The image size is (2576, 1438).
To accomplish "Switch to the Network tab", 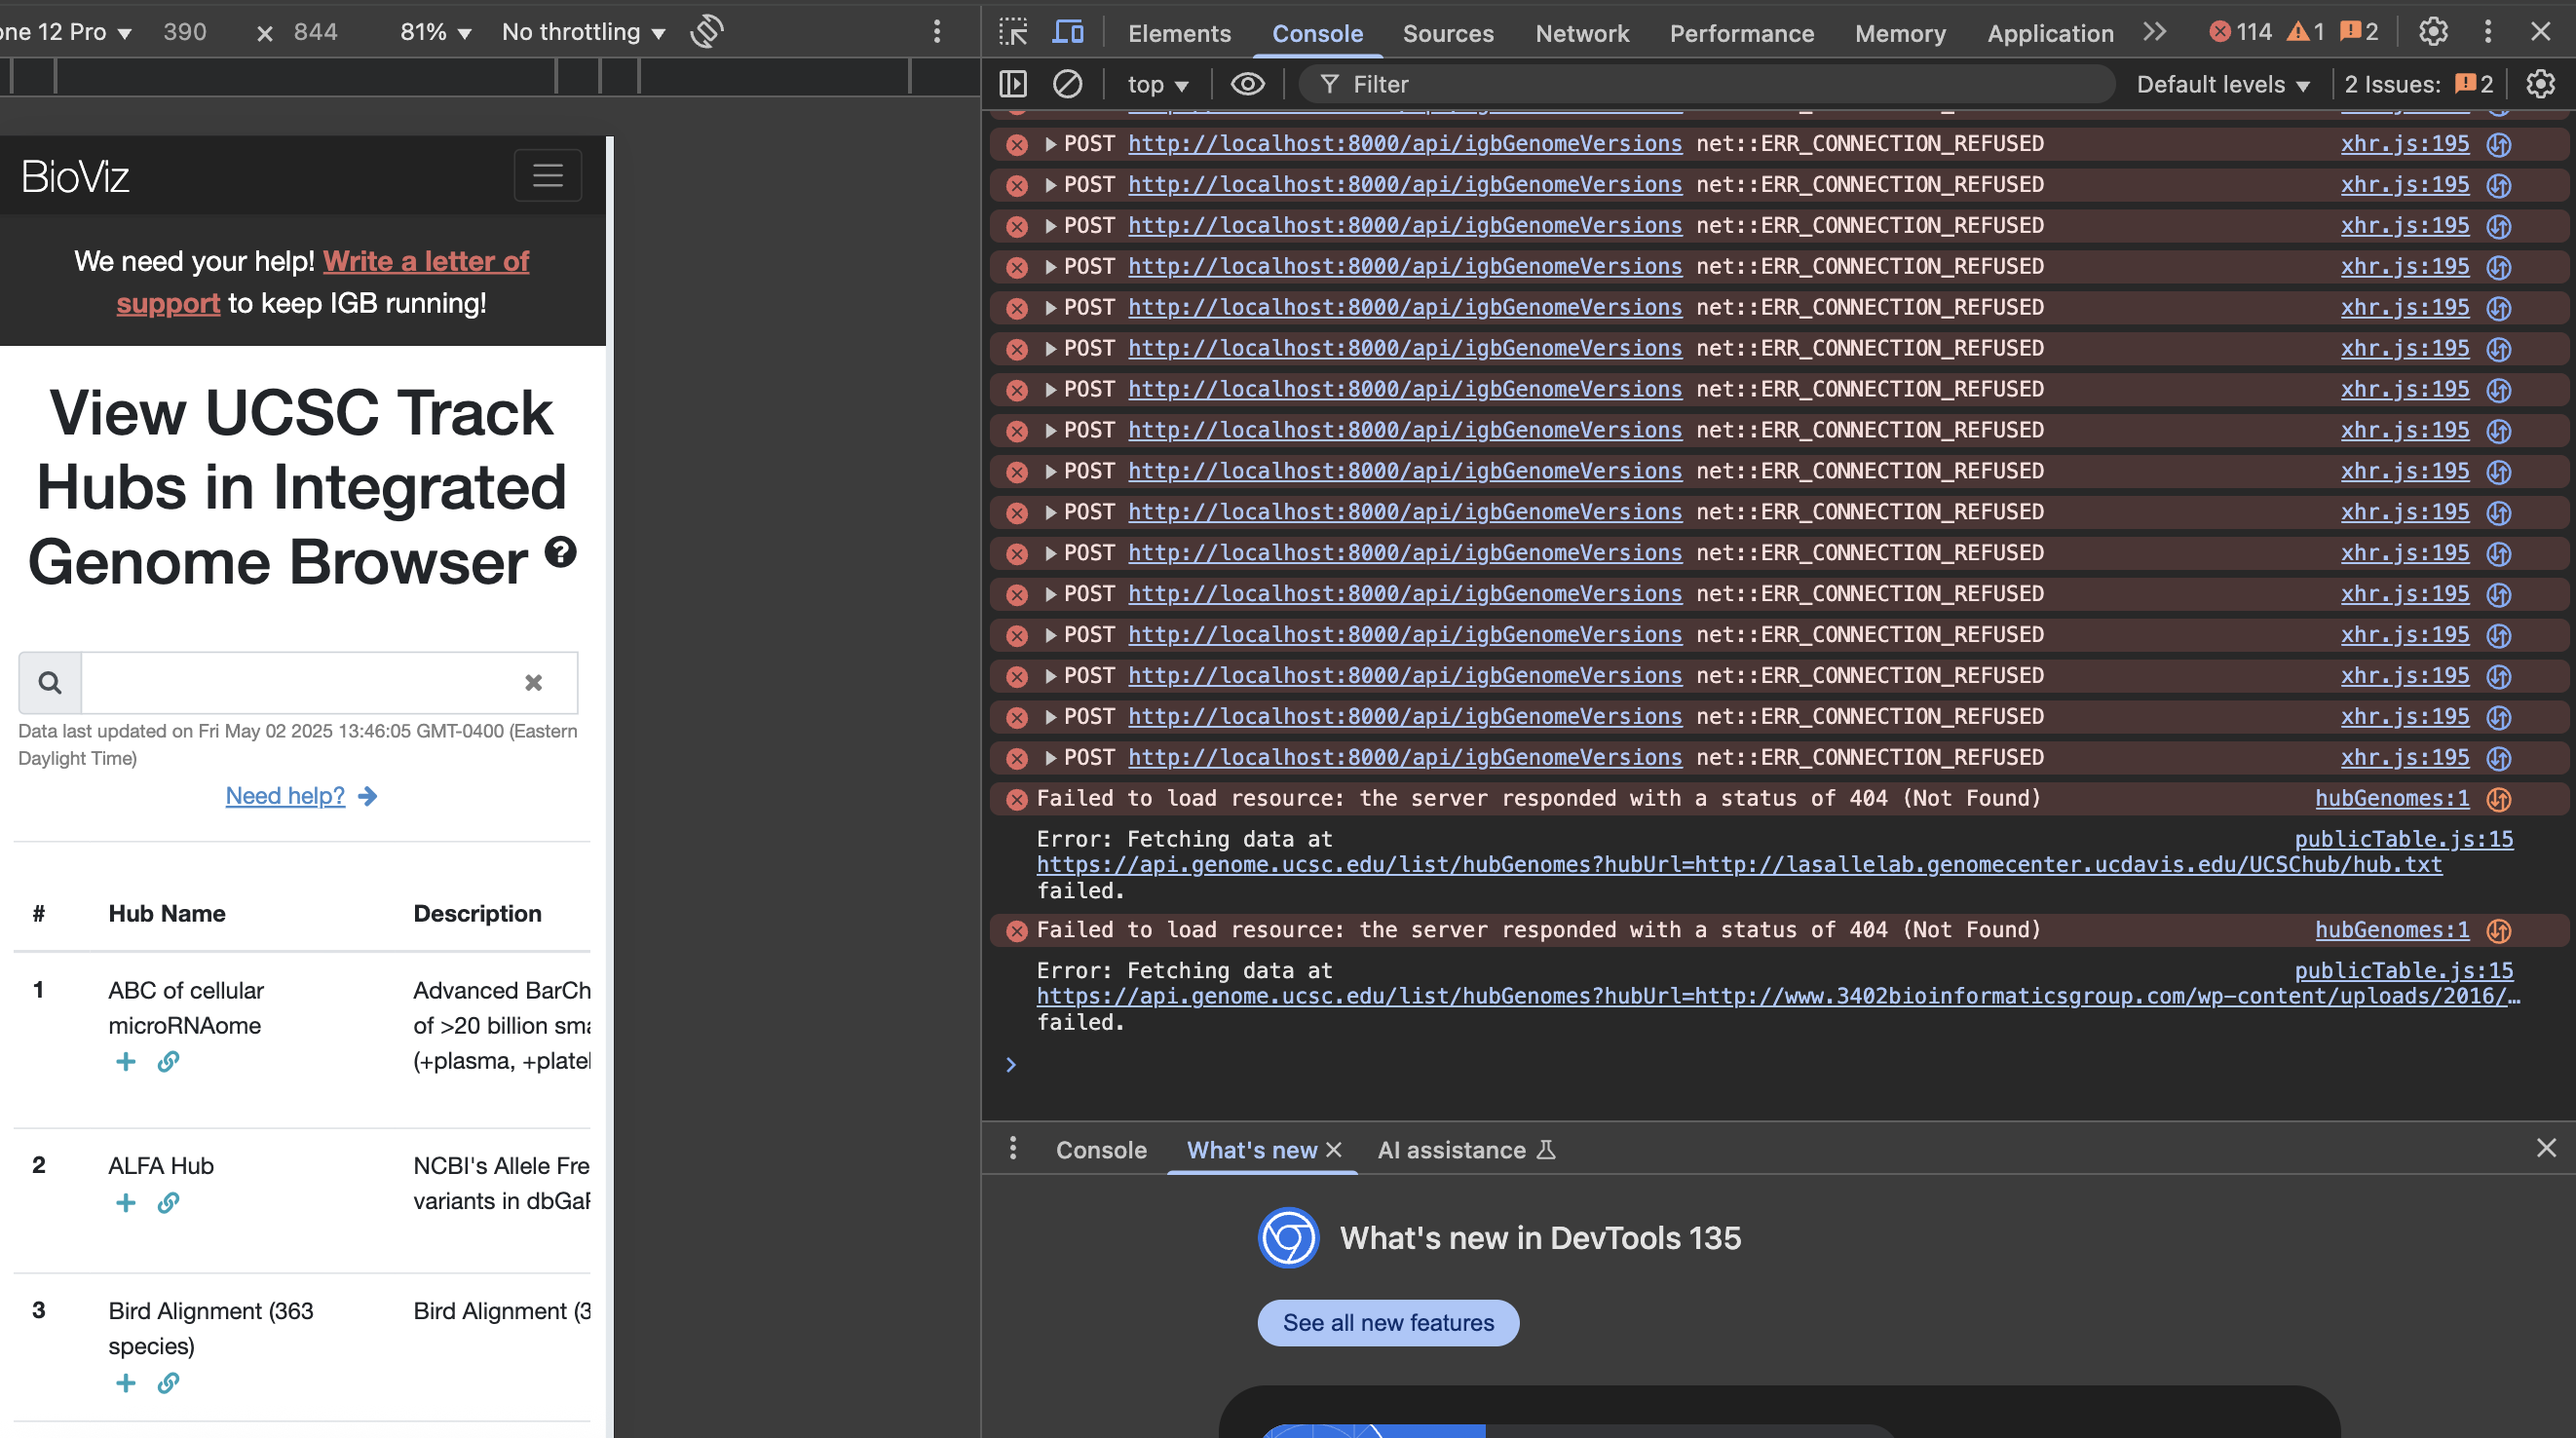I will [x=1581, y=33].
